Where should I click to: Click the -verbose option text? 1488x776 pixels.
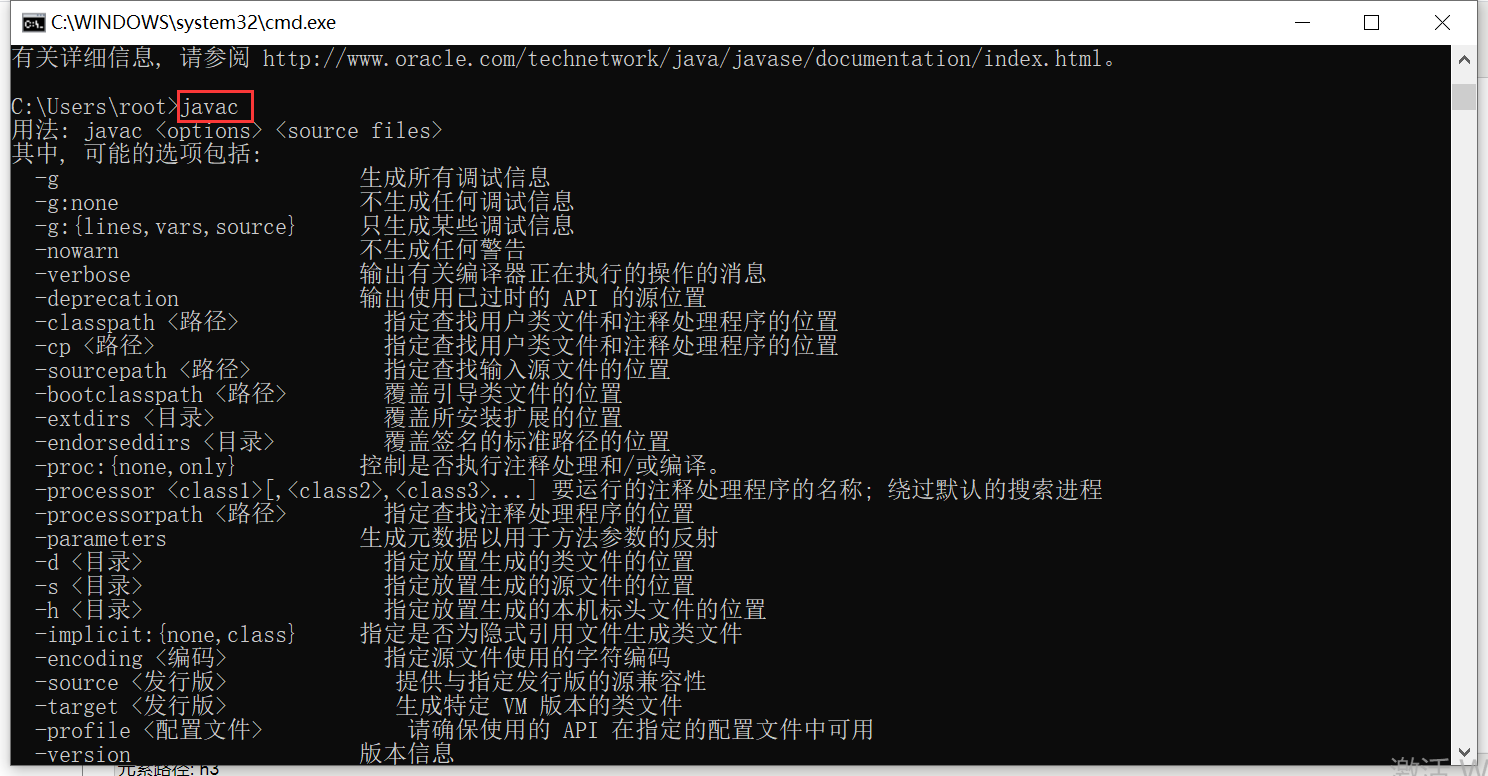point(83,274)
